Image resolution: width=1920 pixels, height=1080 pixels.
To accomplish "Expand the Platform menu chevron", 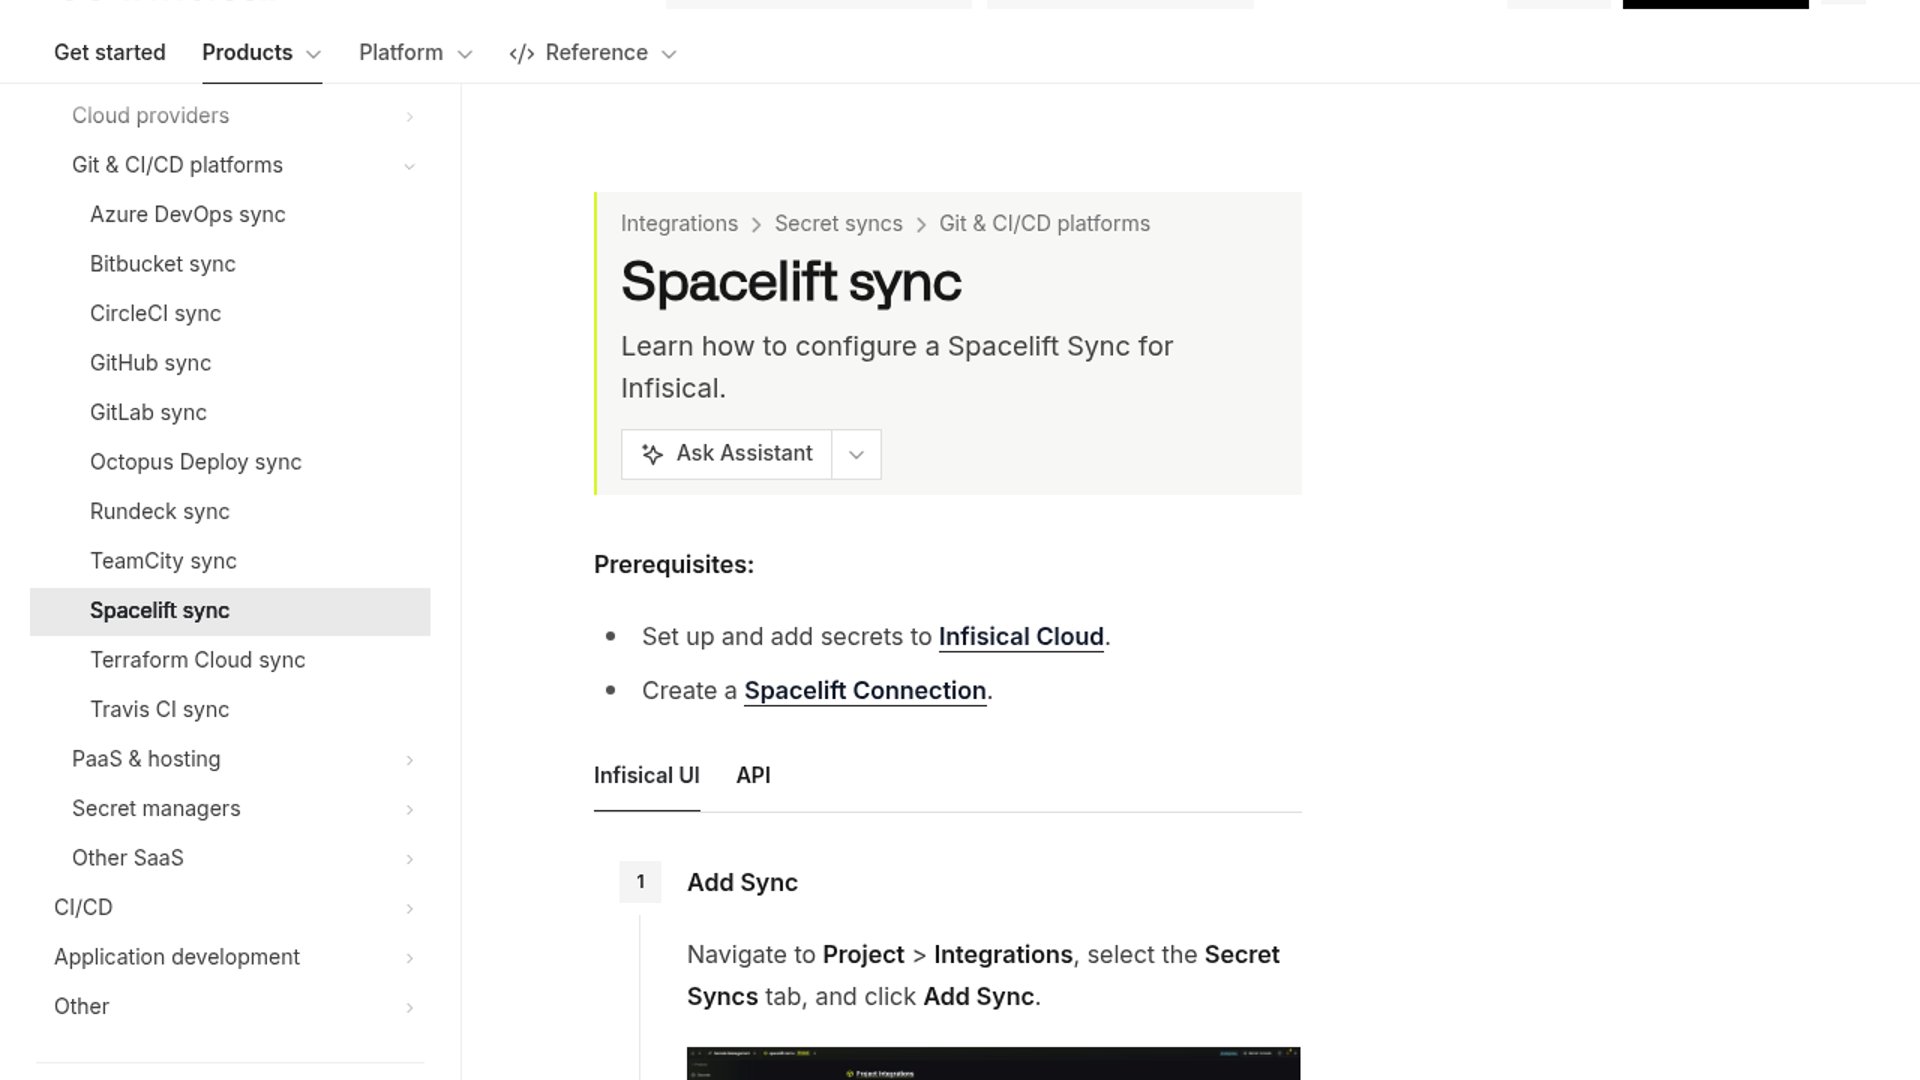I will 464,54.
